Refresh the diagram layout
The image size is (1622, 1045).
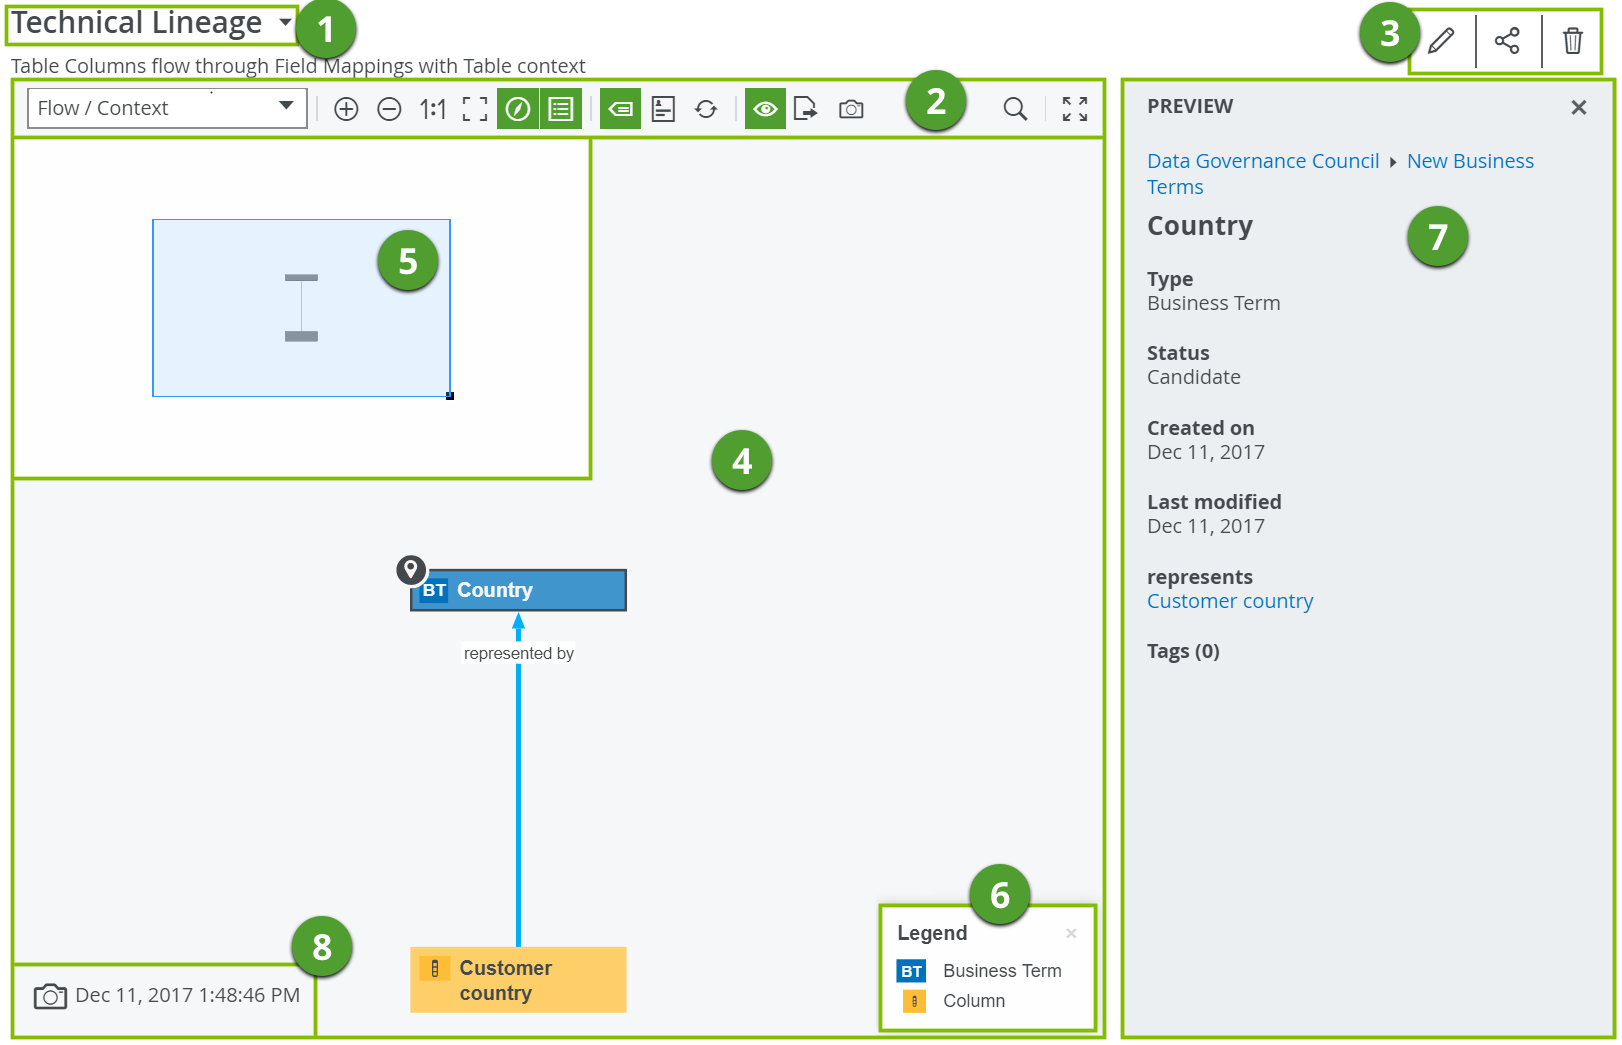pos(706,109)
